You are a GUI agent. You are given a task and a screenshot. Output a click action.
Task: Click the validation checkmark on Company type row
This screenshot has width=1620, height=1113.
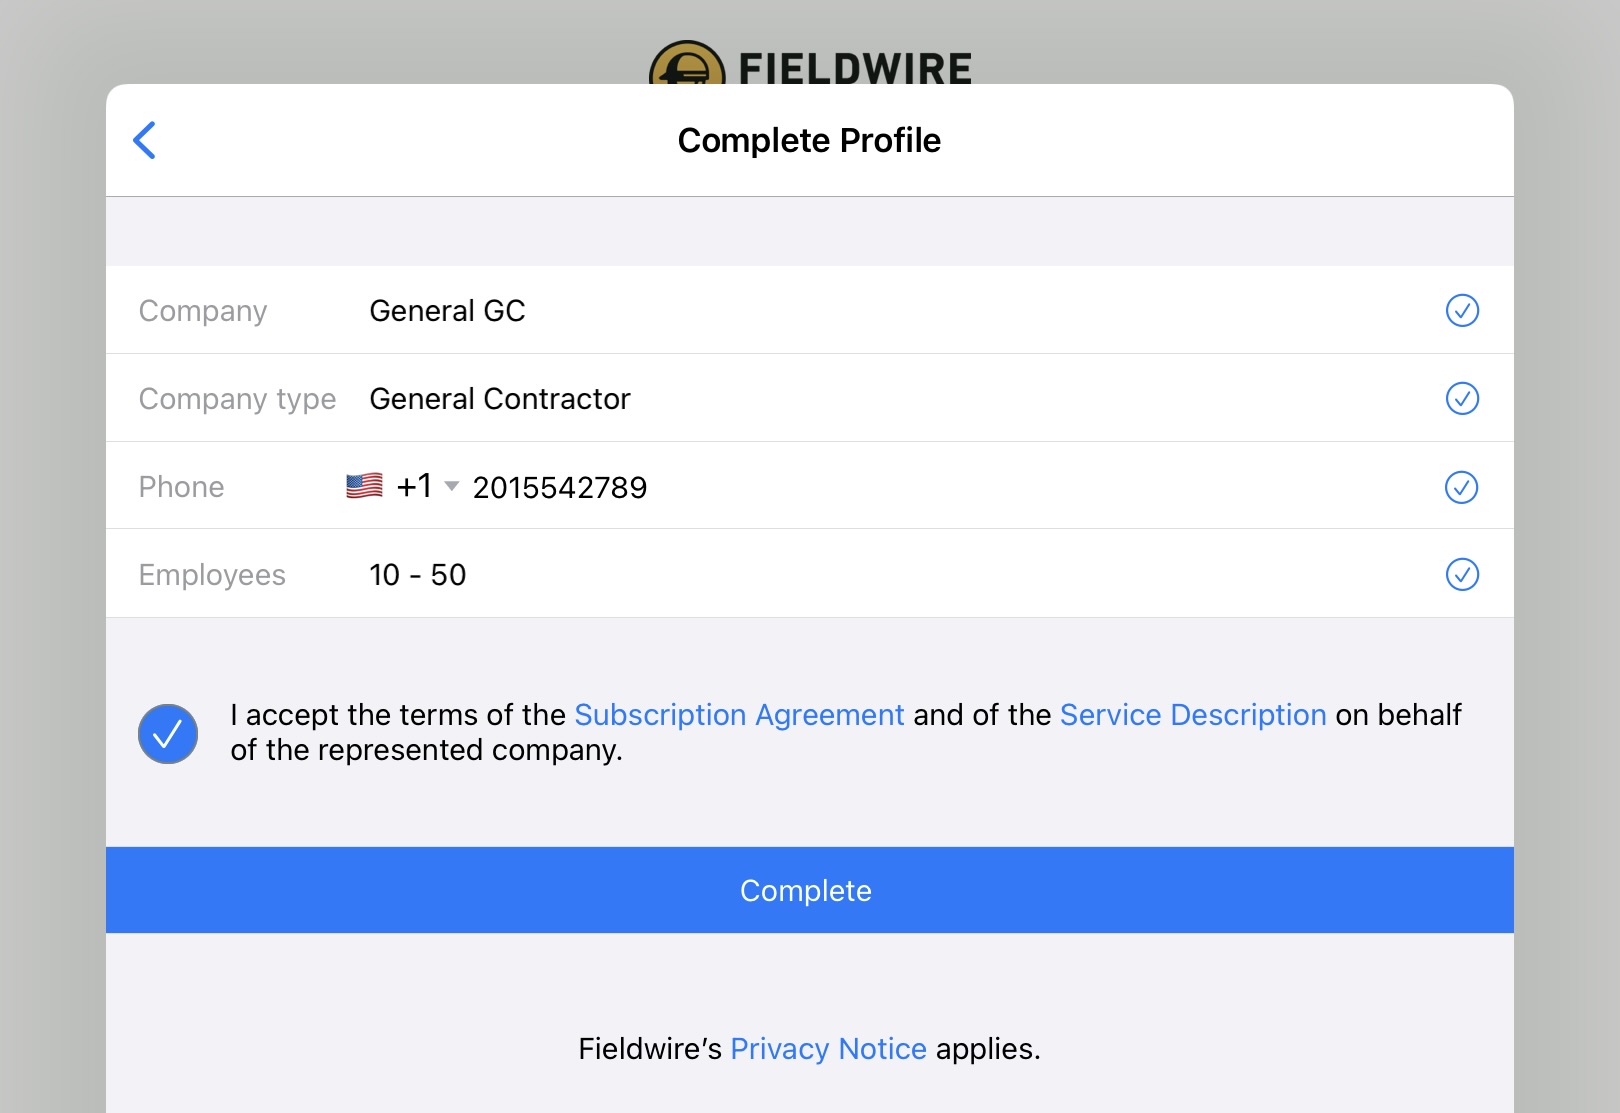pyautogui.click(x=1462, y=399)
